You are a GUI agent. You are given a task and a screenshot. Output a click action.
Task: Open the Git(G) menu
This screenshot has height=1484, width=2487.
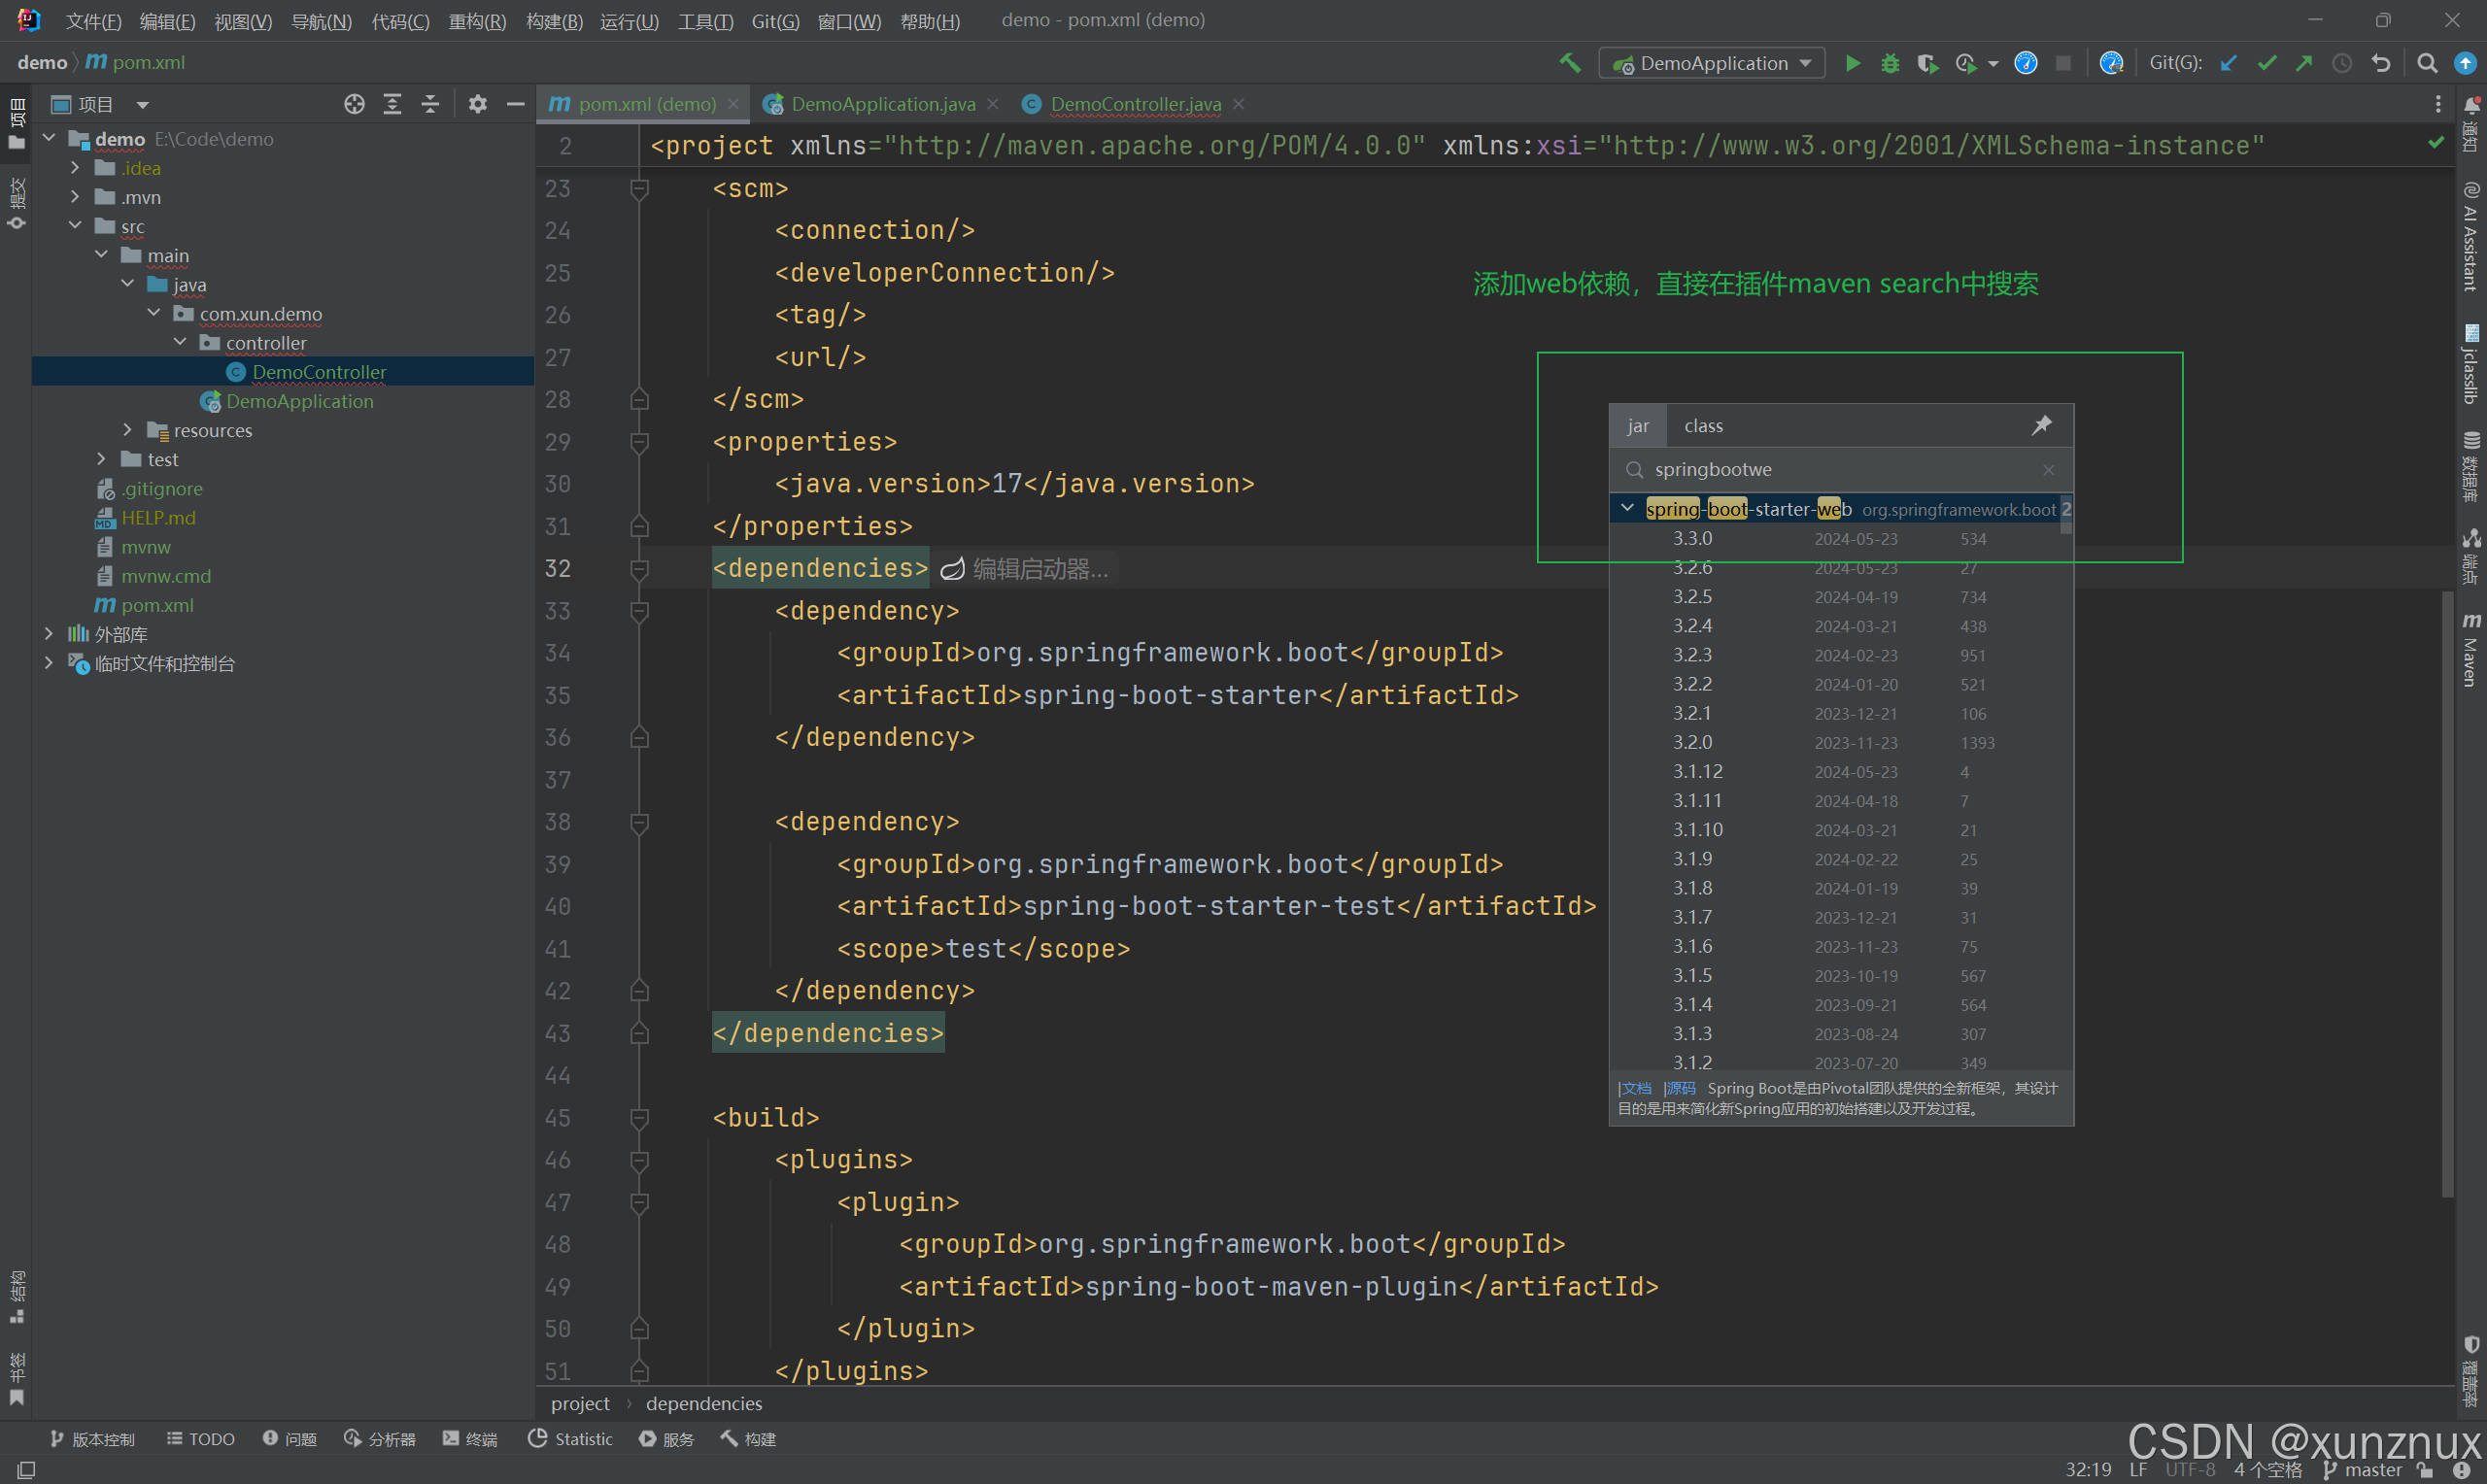775,21
